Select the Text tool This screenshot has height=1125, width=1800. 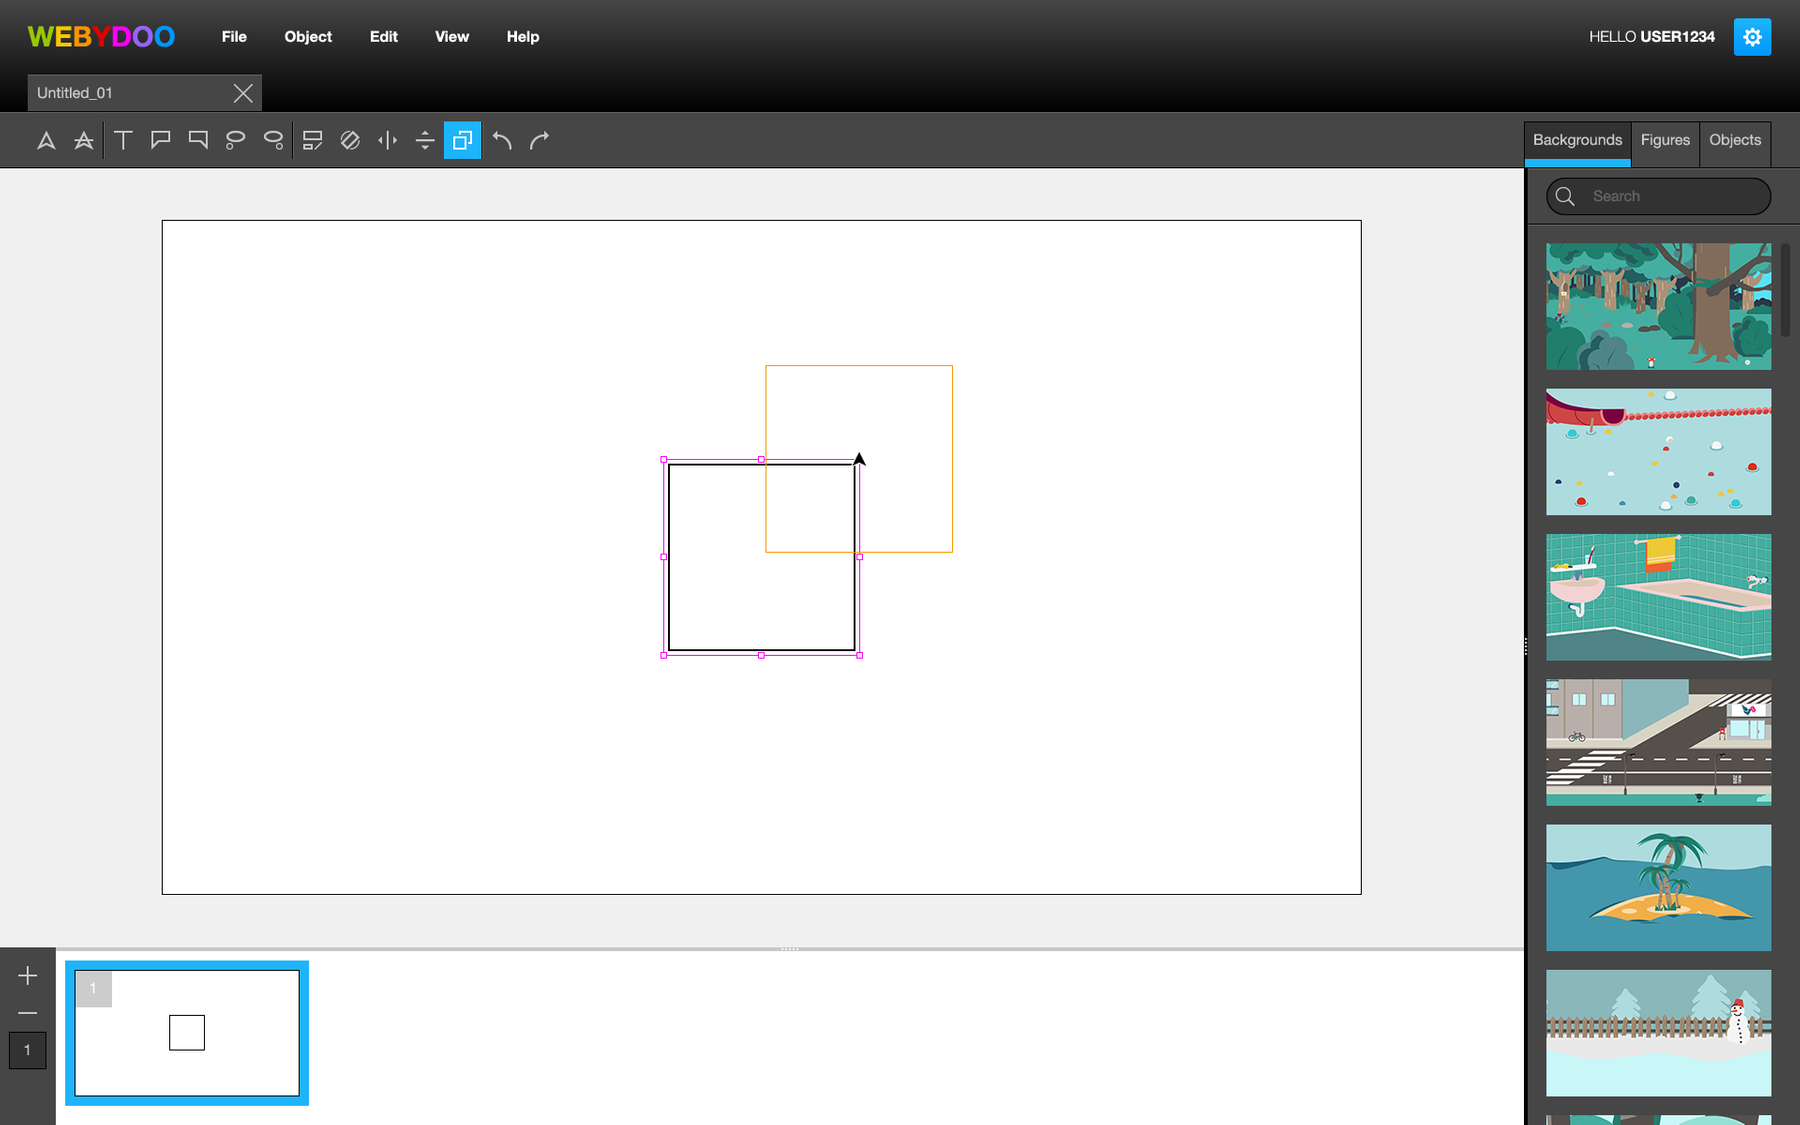point(123,141)
